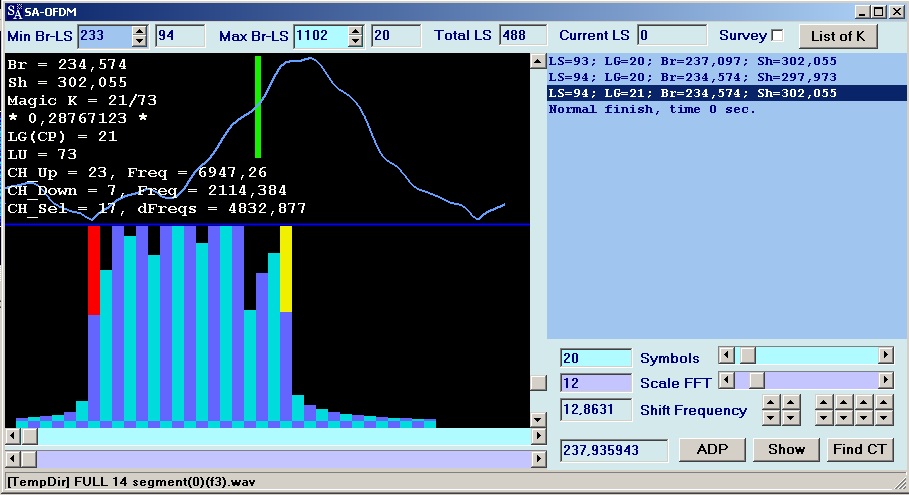
Task: Tick the Survey checkbox
Action: [777, 36]
